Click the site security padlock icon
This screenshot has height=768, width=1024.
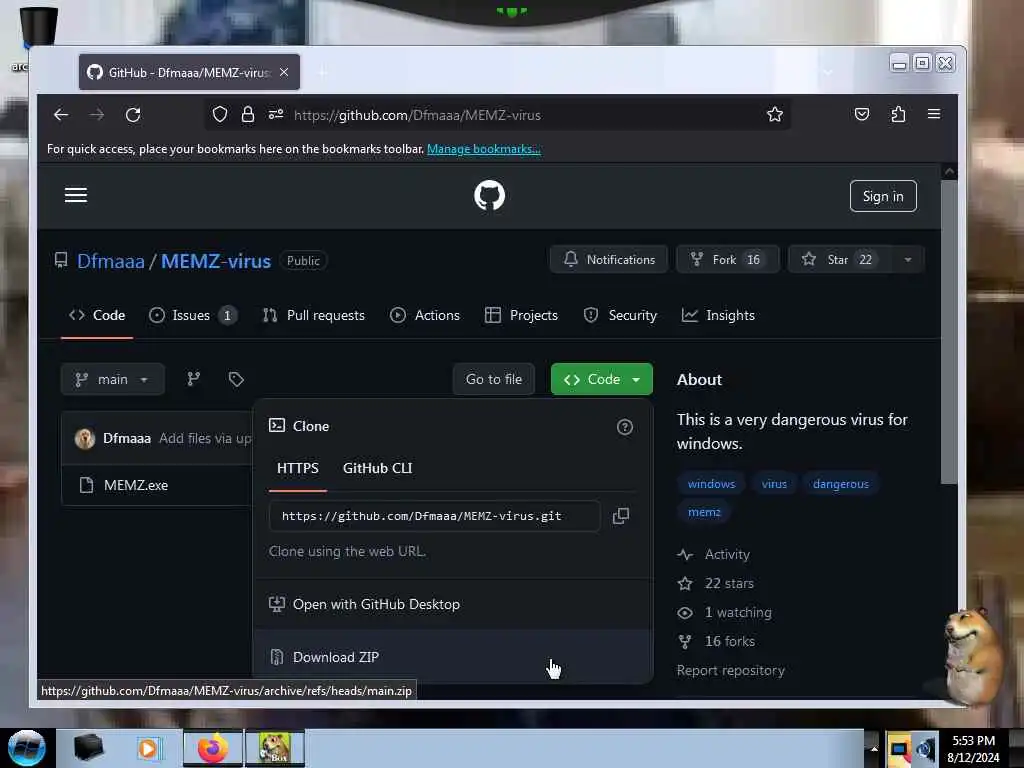(x=248, y=114)
